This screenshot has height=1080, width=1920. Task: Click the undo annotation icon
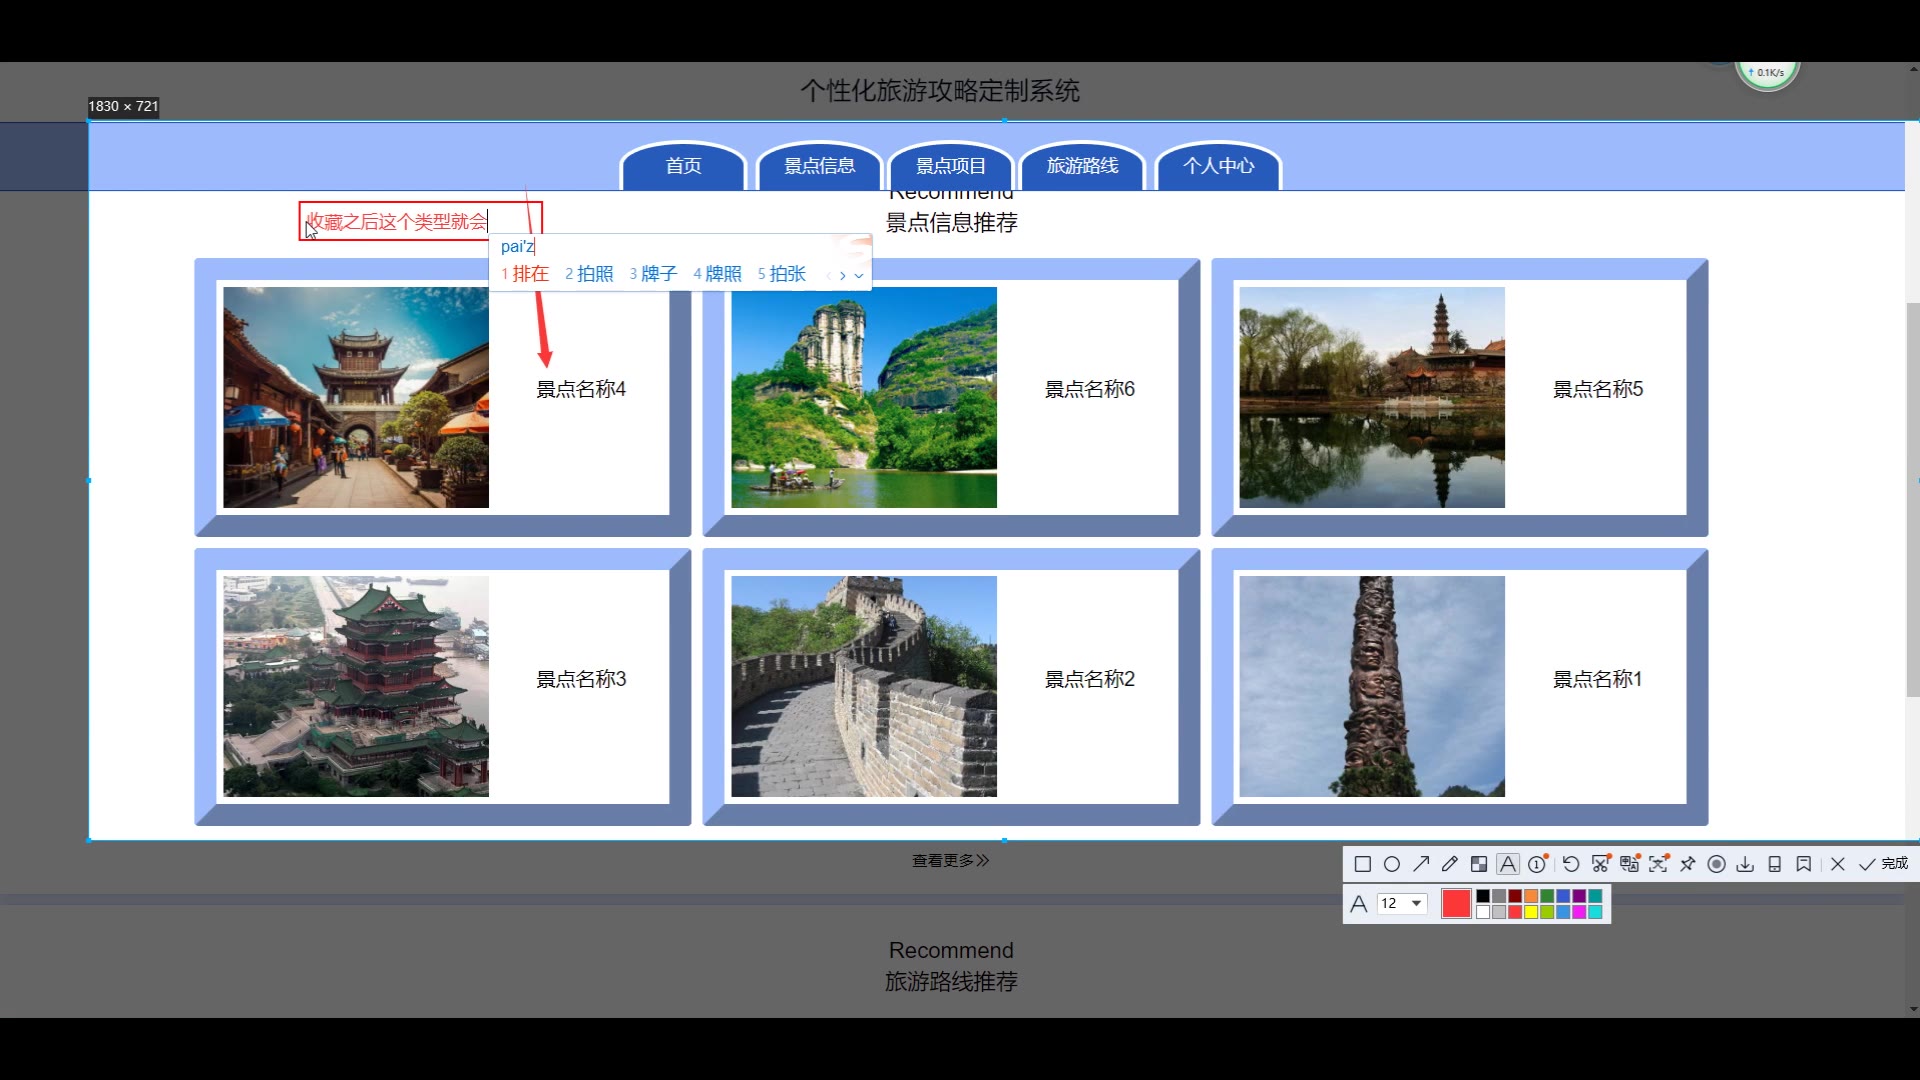point(1571,864)
